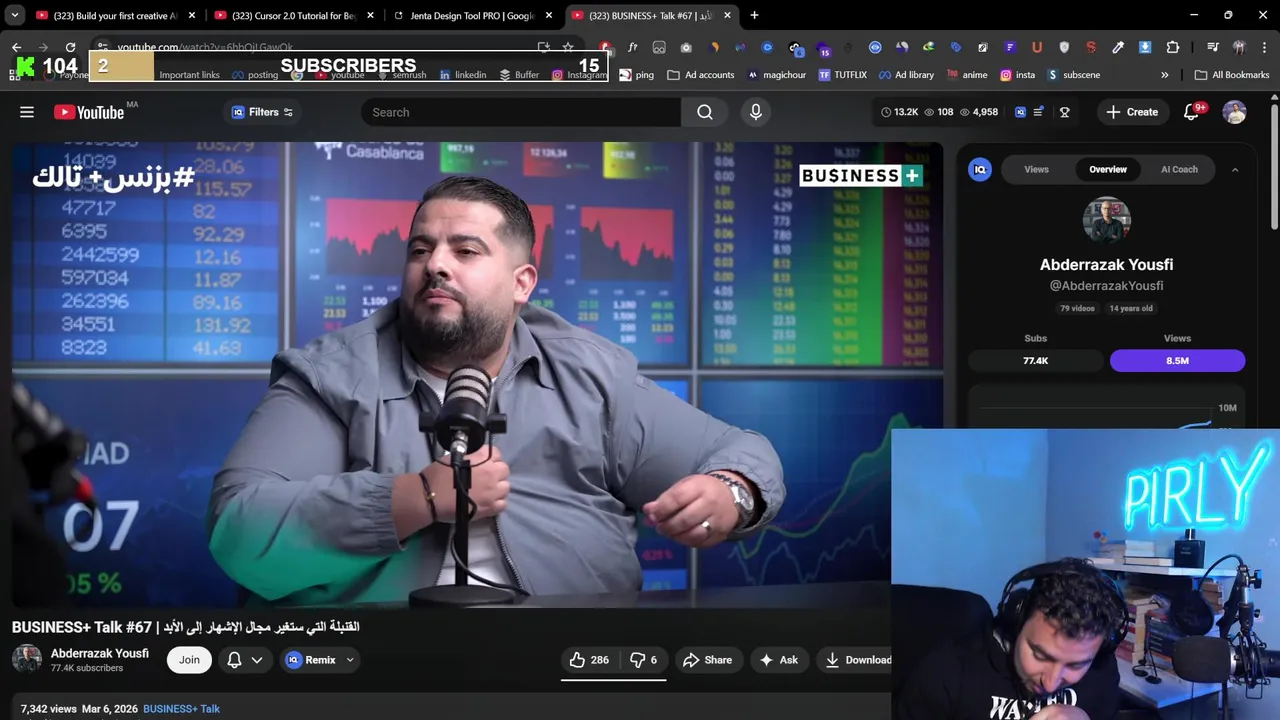
Task: Bookmark this page with the star
Action: click(568, 47)
